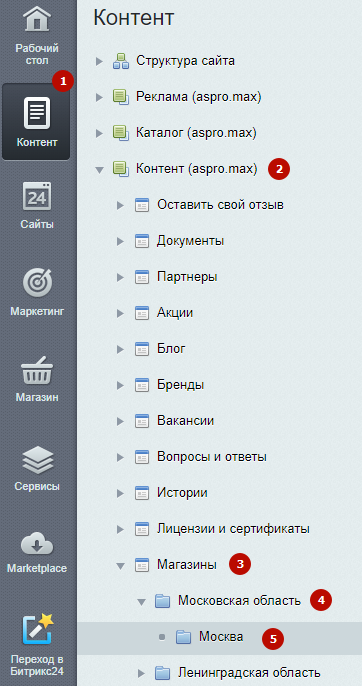Collapse the Контент (aspro.max) node

(x=100, y=170)
